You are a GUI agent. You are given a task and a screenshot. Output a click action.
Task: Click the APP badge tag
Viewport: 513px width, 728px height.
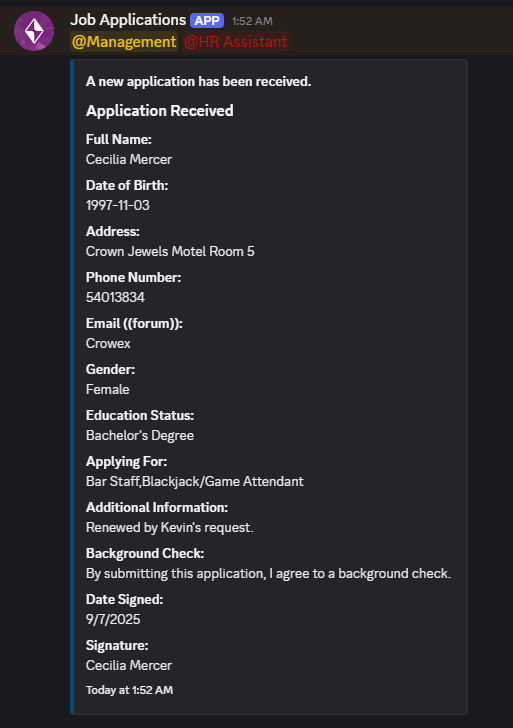[207, 20]
